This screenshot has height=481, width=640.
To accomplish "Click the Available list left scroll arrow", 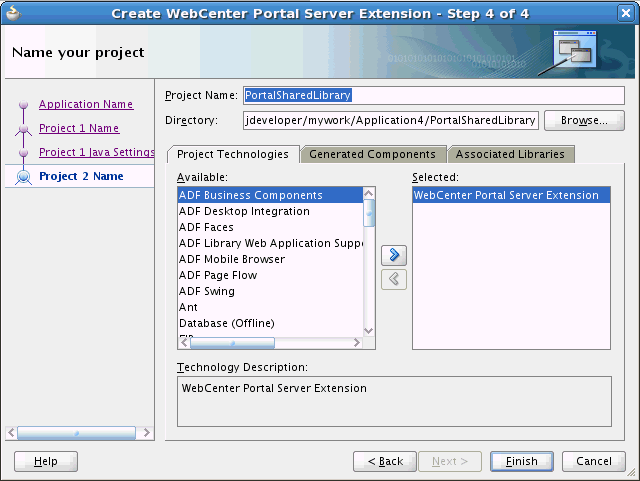I will click(x=184, y=343).
